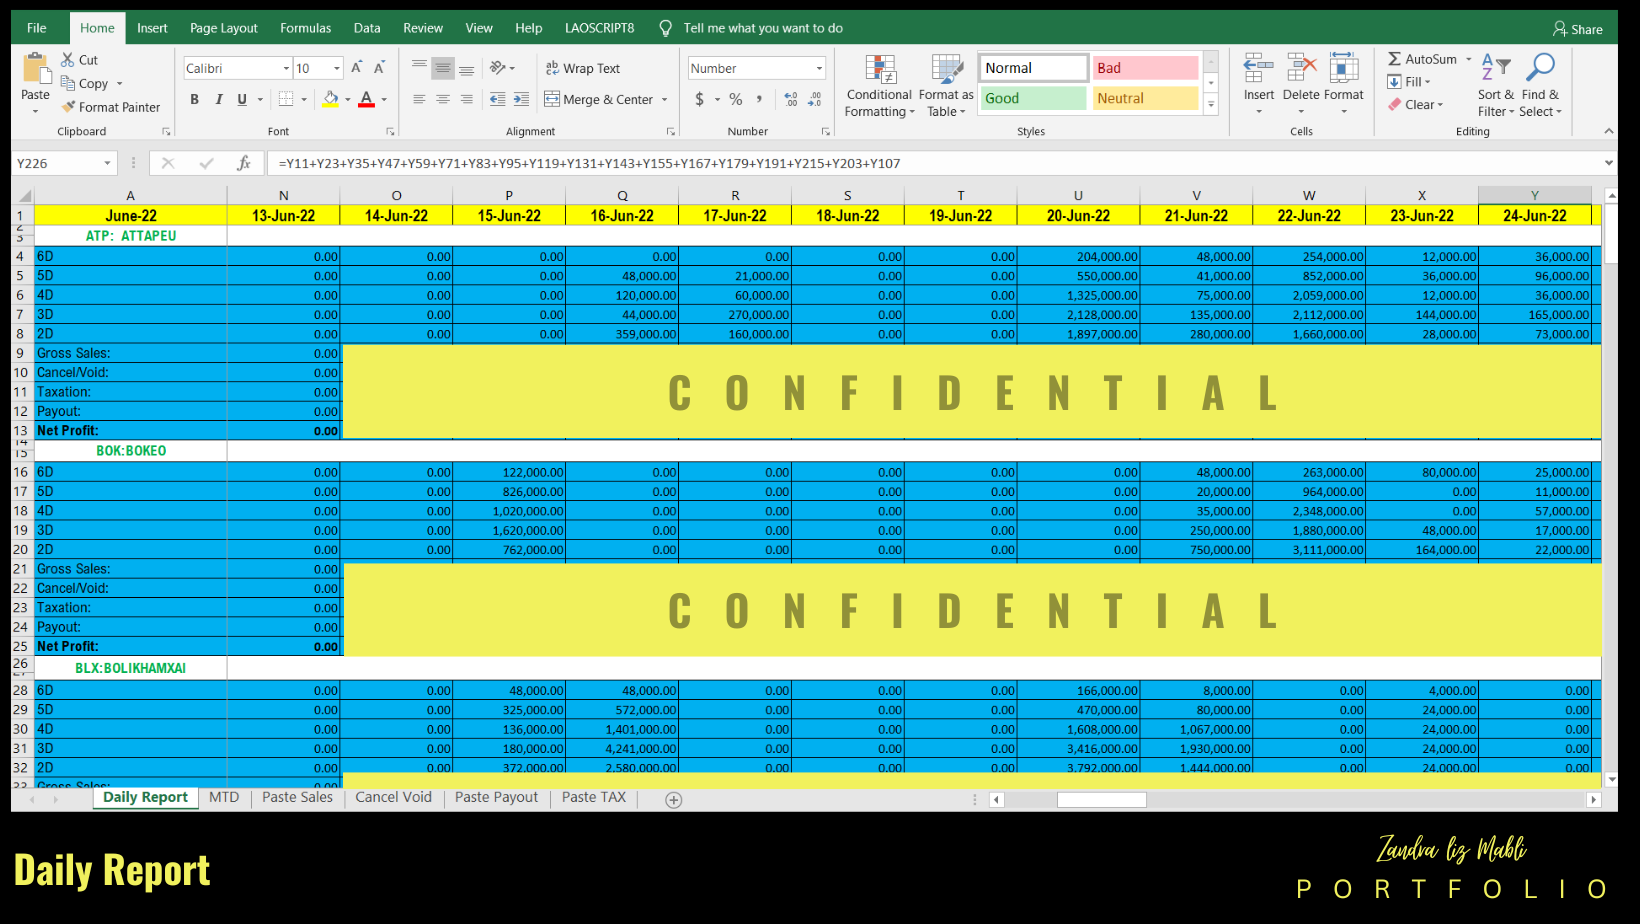The image size is (1640, 924).
Task: Open Find & Select
Action: pos(1540,86)
